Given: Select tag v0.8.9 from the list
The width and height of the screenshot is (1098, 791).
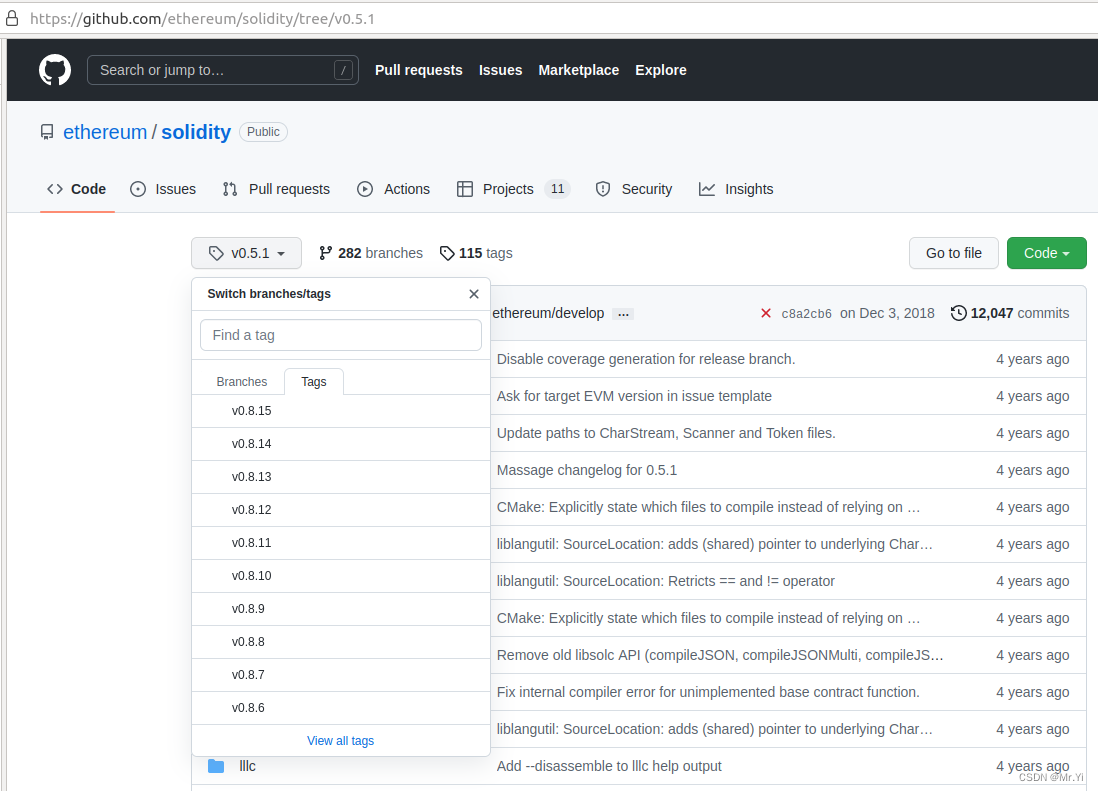Looking at the screenshot, I should coord(341,609).
